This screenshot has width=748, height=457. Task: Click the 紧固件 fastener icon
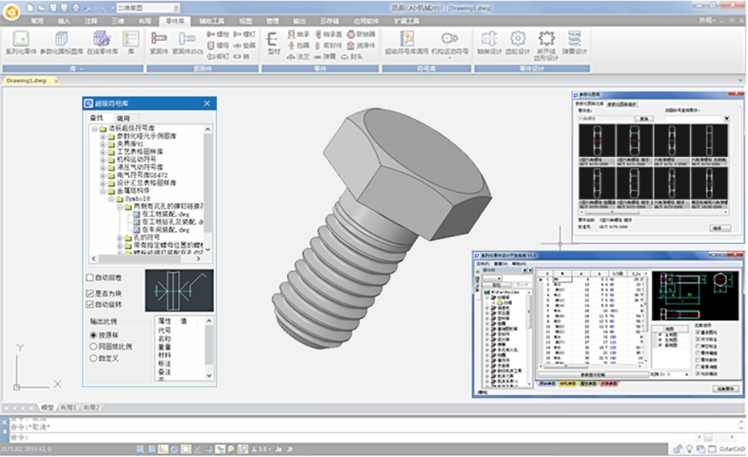(158, 39)
